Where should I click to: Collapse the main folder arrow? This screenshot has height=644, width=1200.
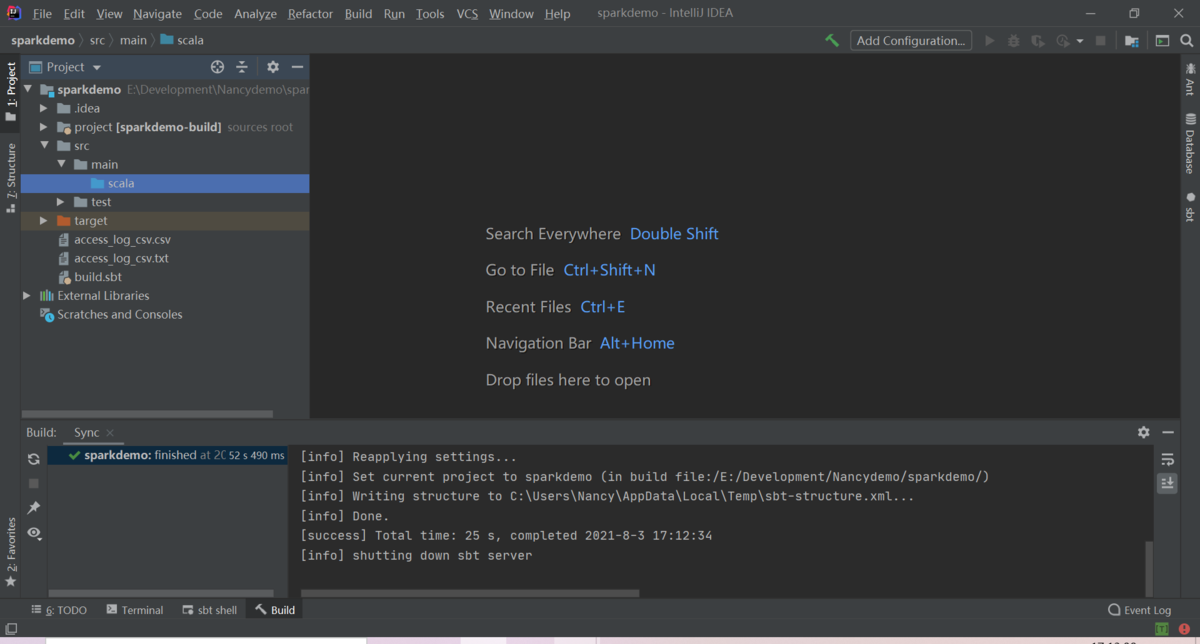61,164
